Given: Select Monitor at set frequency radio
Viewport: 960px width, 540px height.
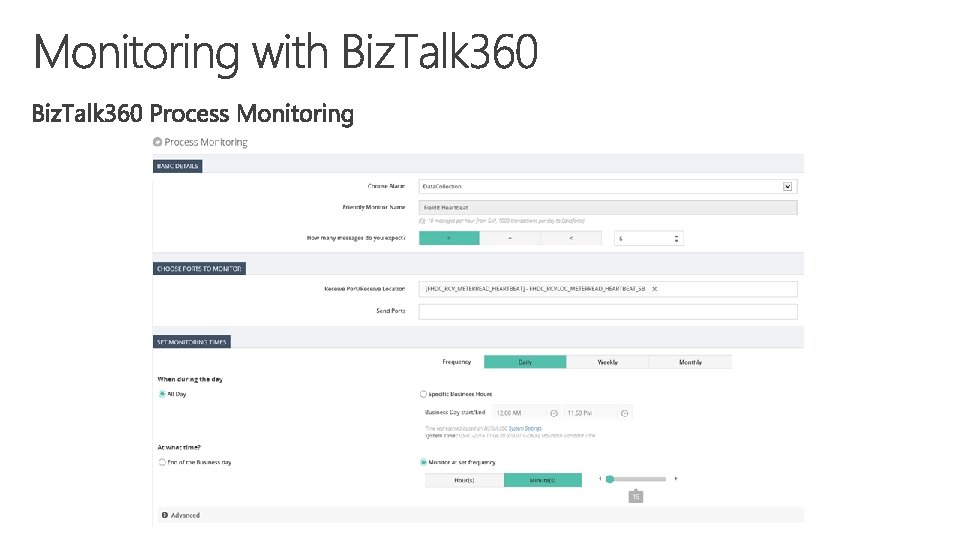Looking at the screenshot, I should [423, 462].
